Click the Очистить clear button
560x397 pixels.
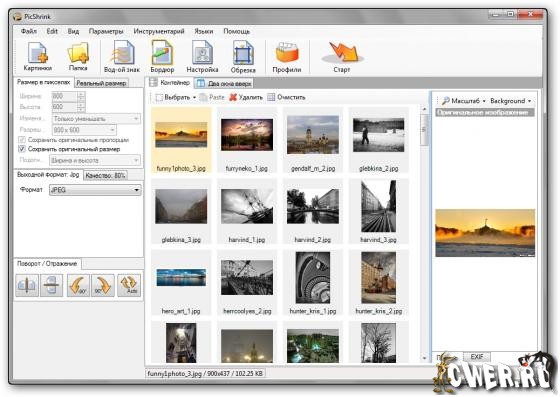286,97
